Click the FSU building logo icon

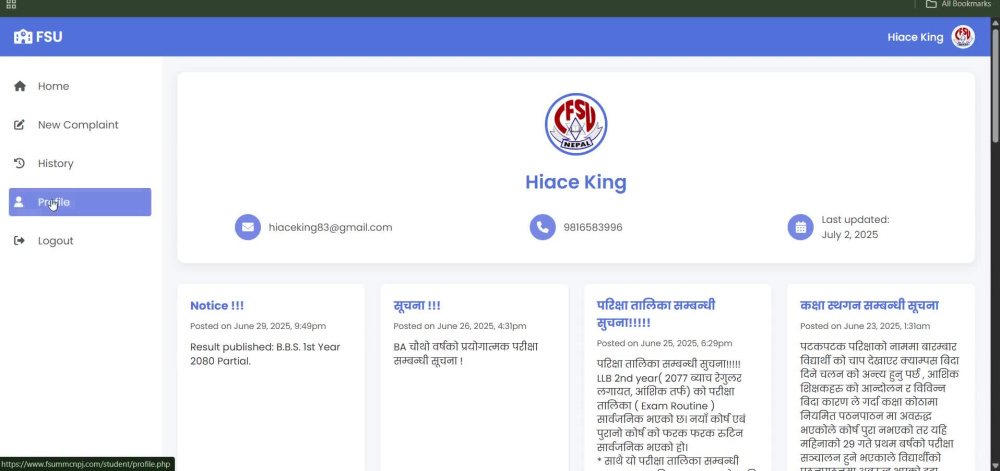tap(23, 37)
